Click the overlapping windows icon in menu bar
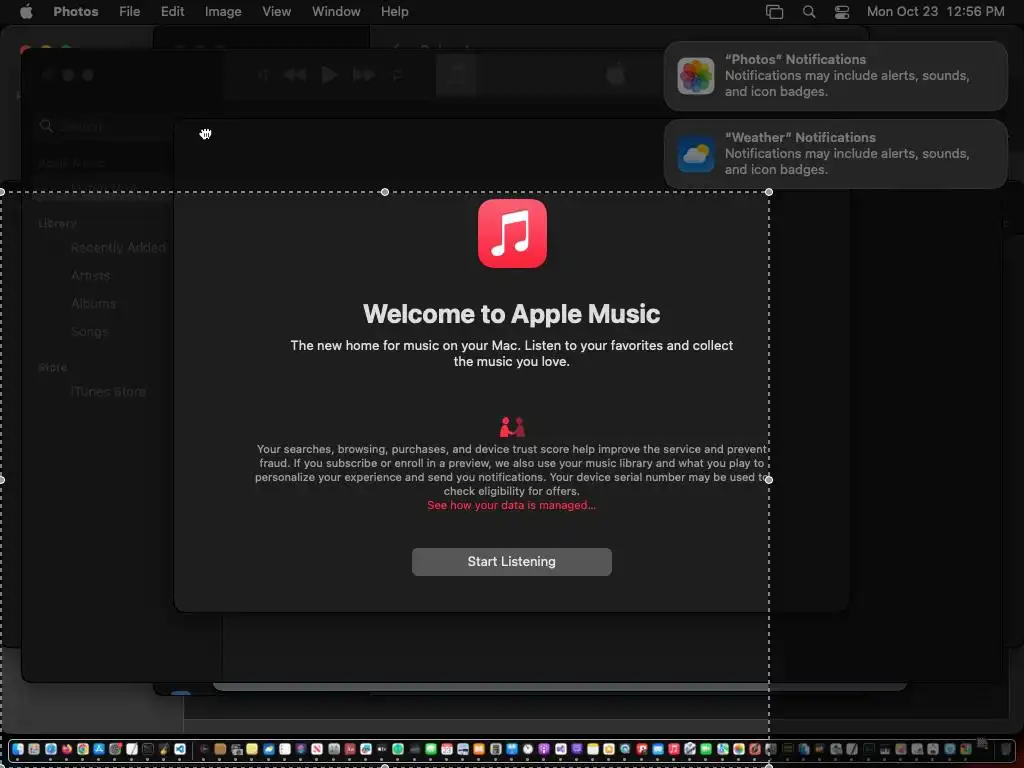This screenshot has height=768, width=1024. [x=775, y=11]
